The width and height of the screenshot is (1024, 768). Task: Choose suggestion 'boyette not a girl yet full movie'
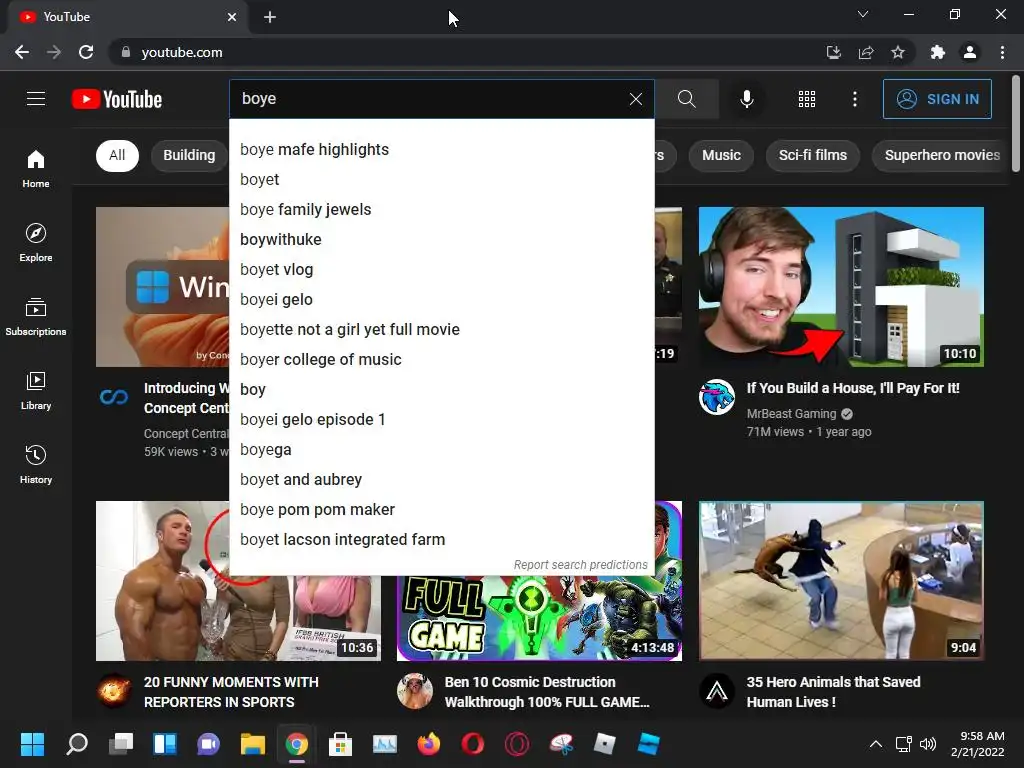(x=441, y=330)
